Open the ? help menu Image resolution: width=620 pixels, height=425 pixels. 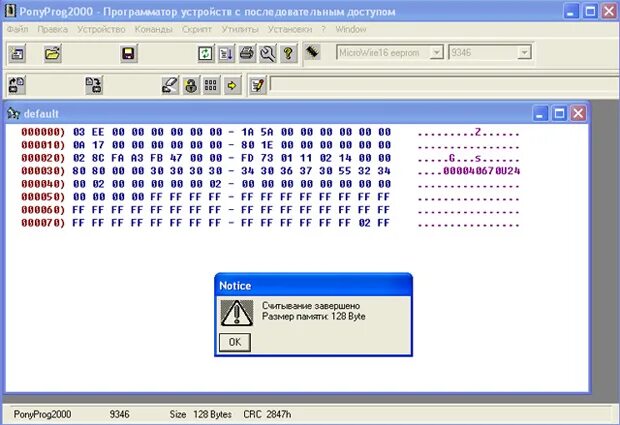(323, 29)
